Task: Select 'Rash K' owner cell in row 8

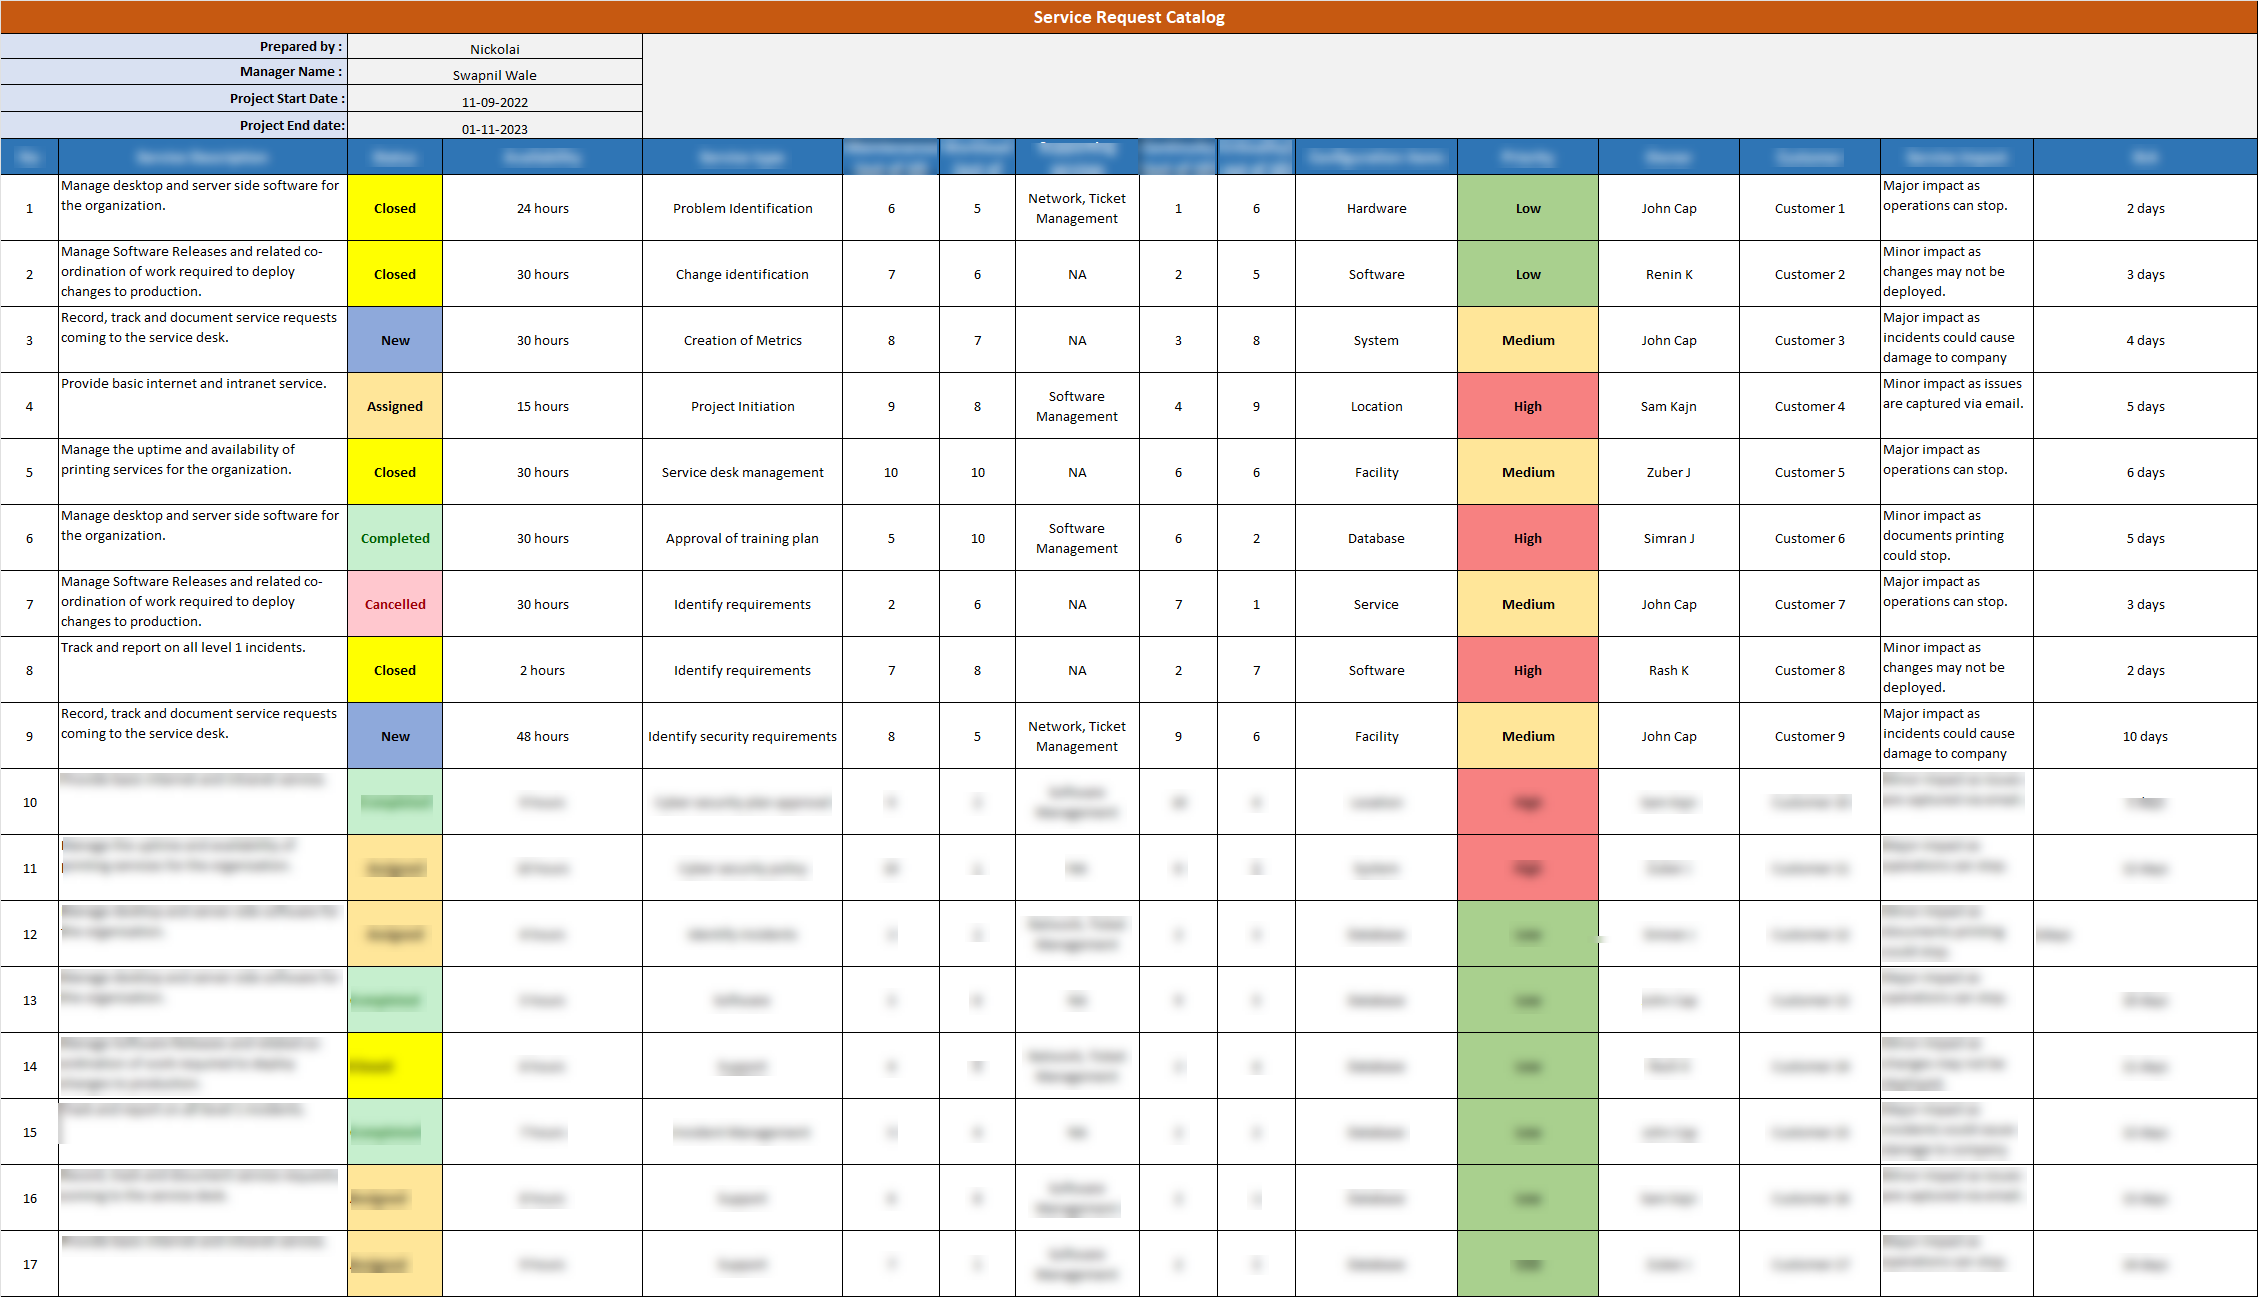Action: 1668,670
